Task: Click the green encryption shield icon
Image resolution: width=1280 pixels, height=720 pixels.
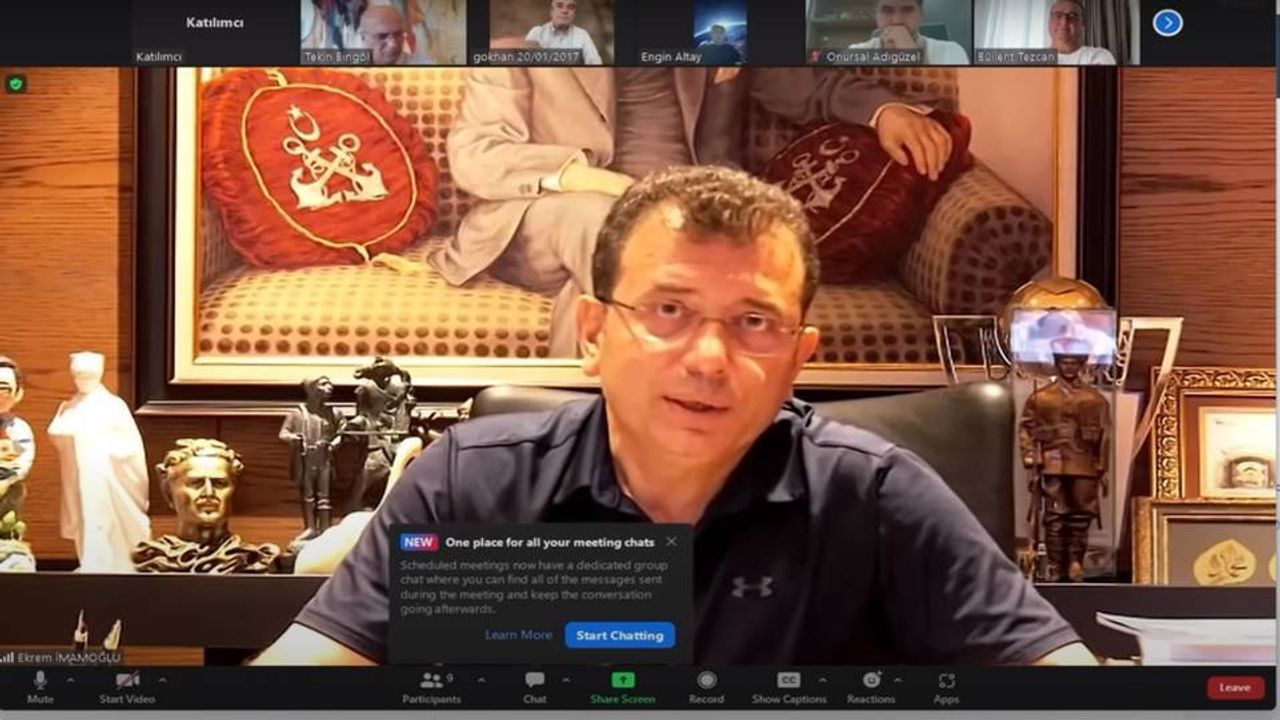Action: [15, 84]
